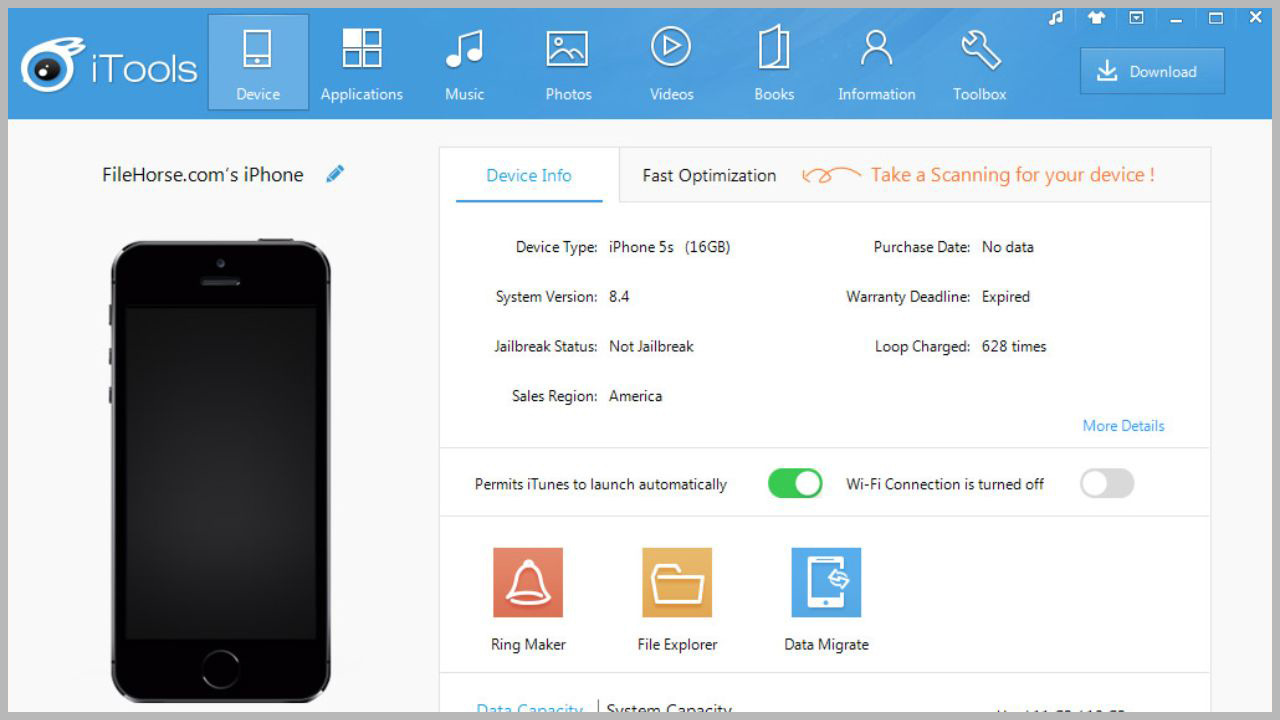The width and height of the screenshot is (1280, 720).
Task: Click 'Take a Scanning for your device !'
Action: (x=1012, y=175)
